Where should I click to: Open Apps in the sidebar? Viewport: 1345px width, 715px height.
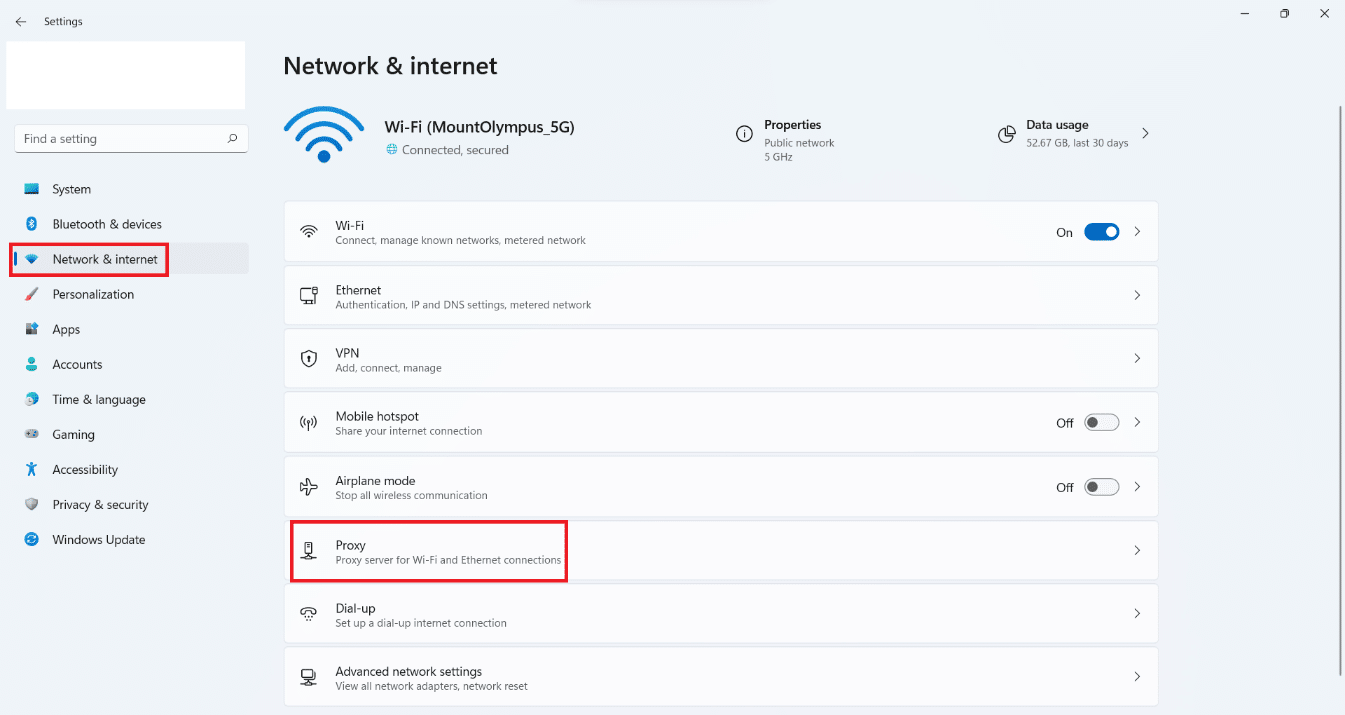point(66,330)
